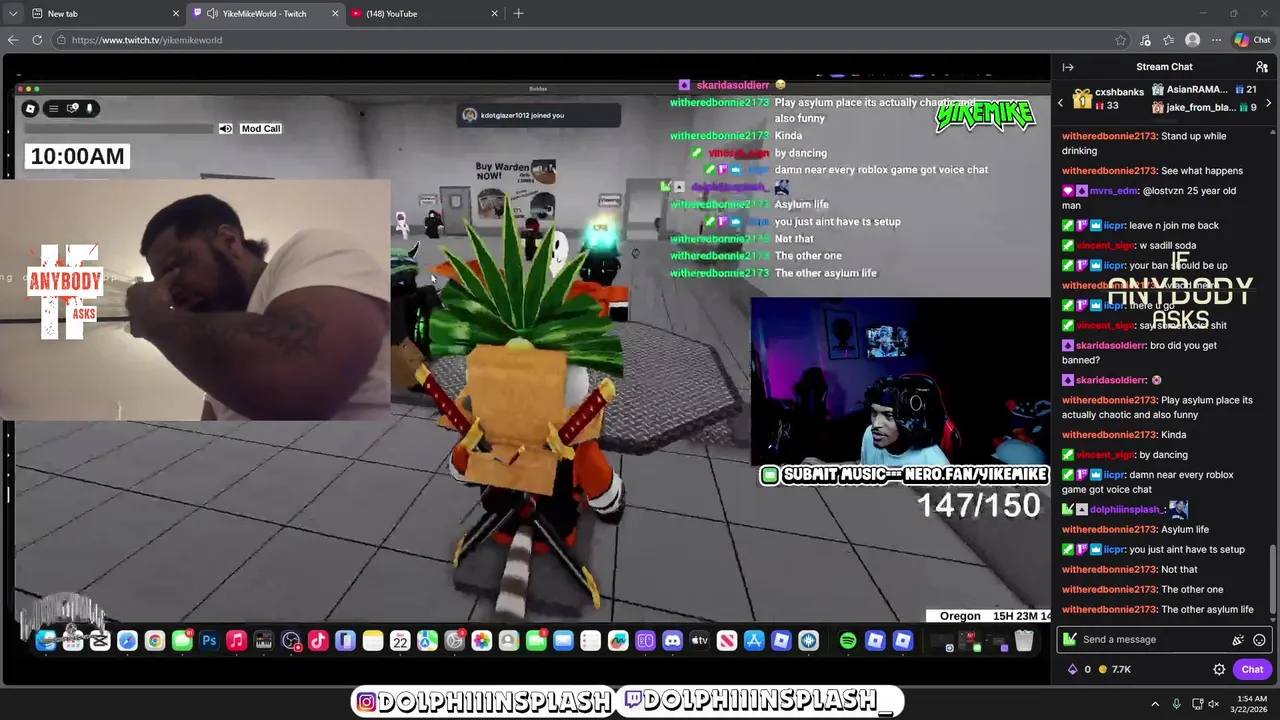Mute audio on the Twitch tab speaker icon
This screenshot has width=1280, height=720.
click(x=212, y=13)
